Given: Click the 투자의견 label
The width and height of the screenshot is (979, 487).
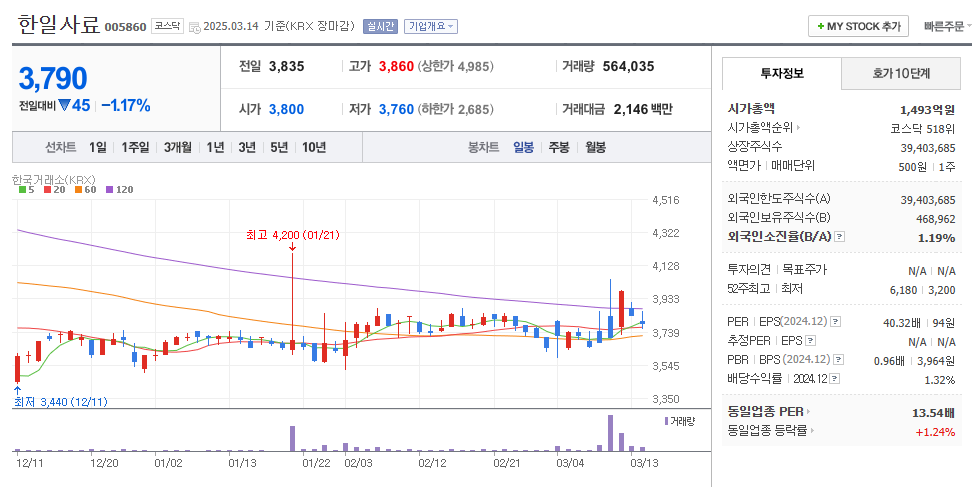Looking at the screenshot, I should coord(750,270).
